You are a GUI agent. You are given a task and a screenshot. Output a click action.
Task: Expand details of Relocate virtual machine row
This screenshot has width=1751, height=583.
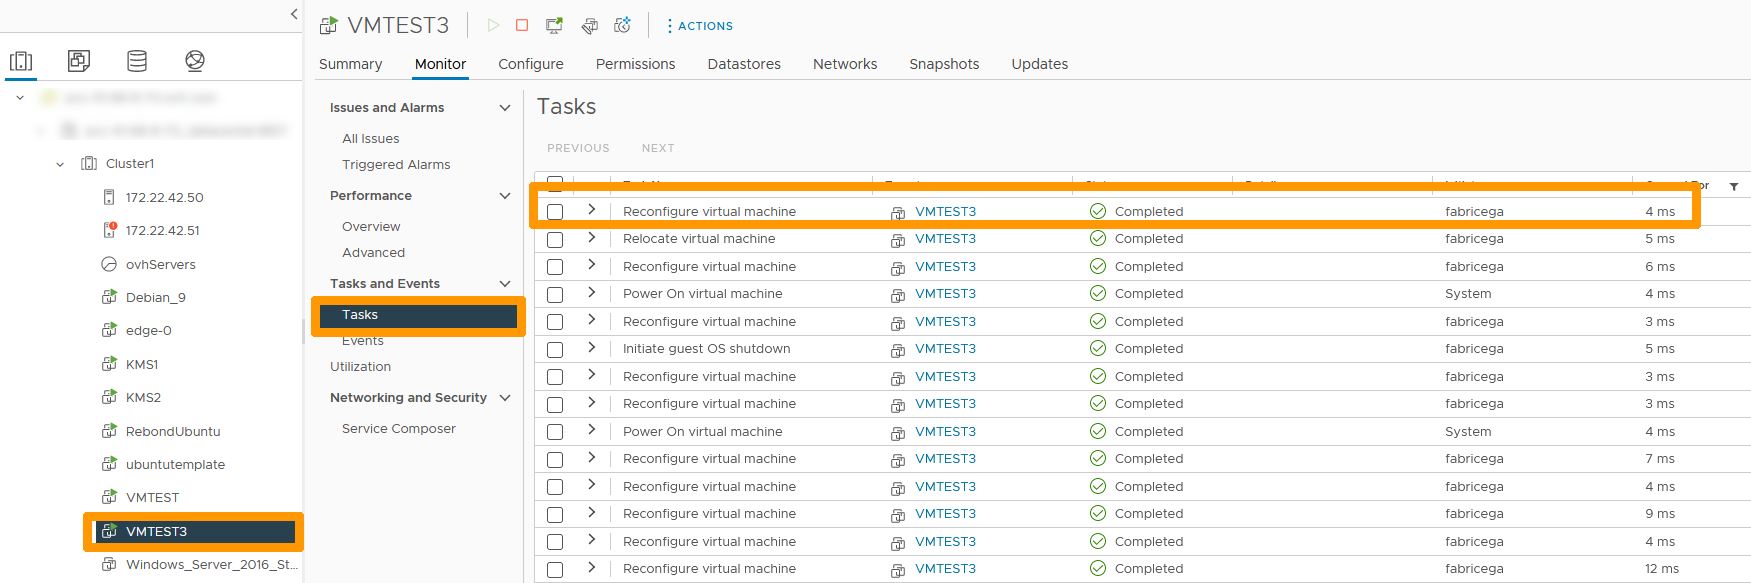(592, 238)
